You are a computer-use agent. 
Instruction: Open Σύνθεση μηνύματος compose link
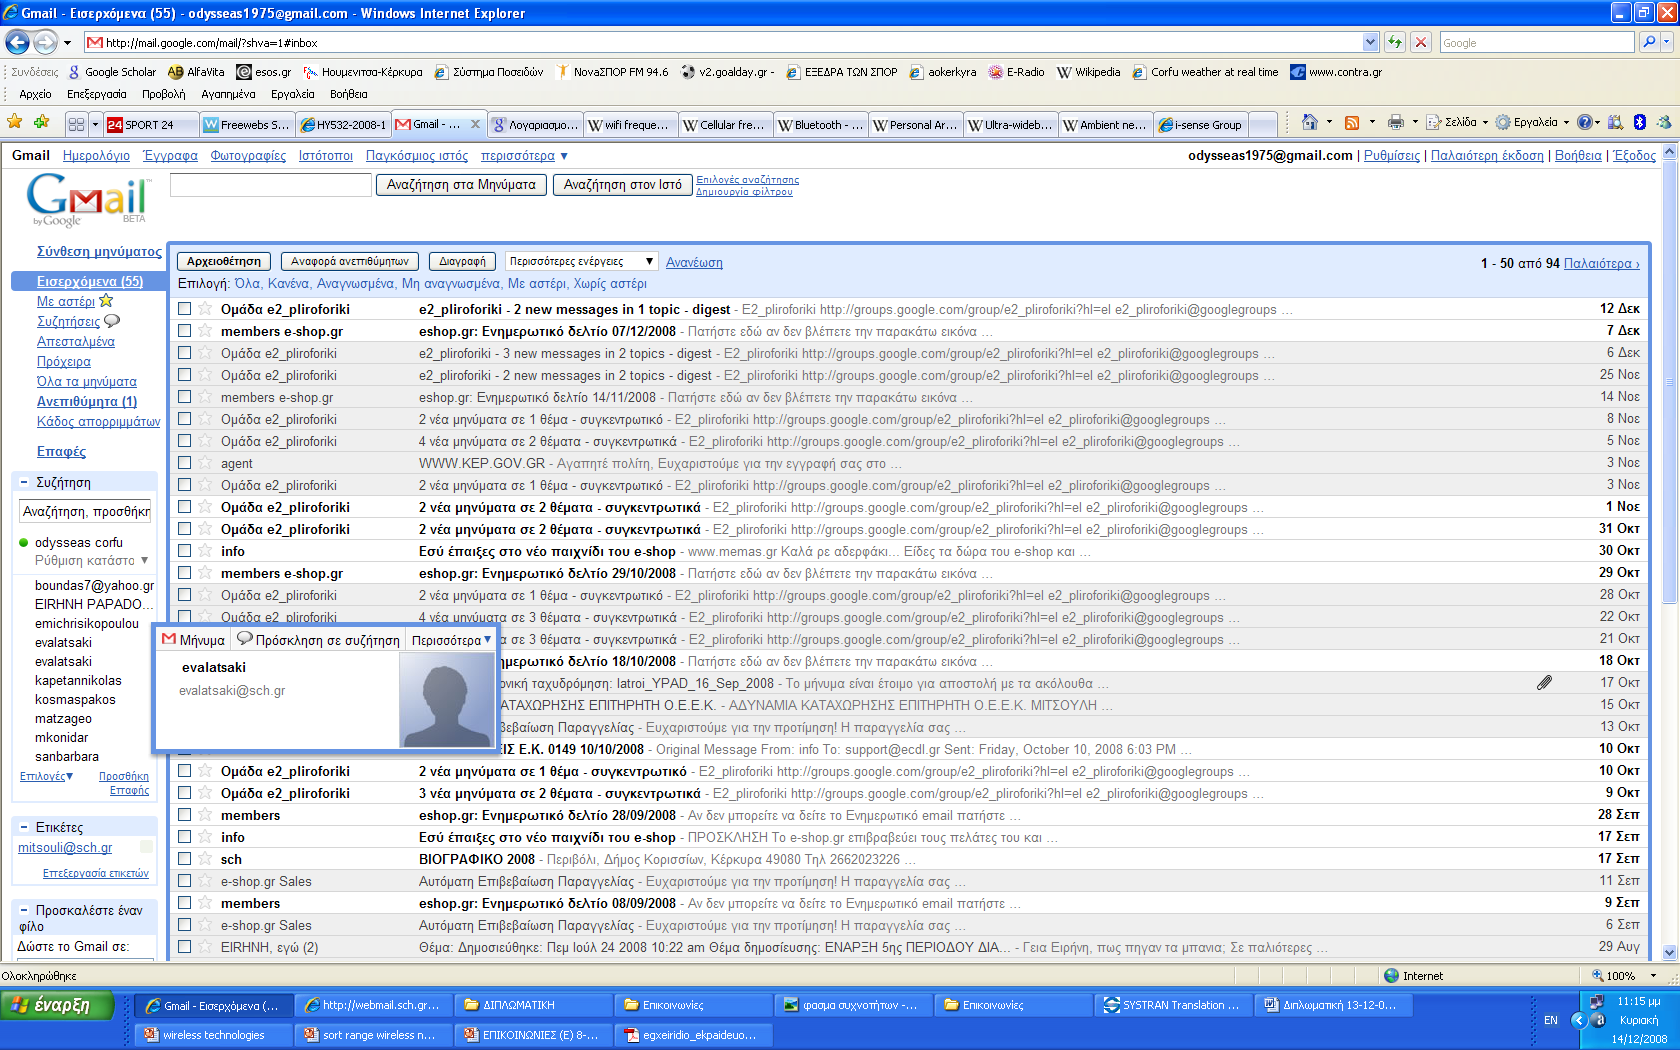coord(99,251)
